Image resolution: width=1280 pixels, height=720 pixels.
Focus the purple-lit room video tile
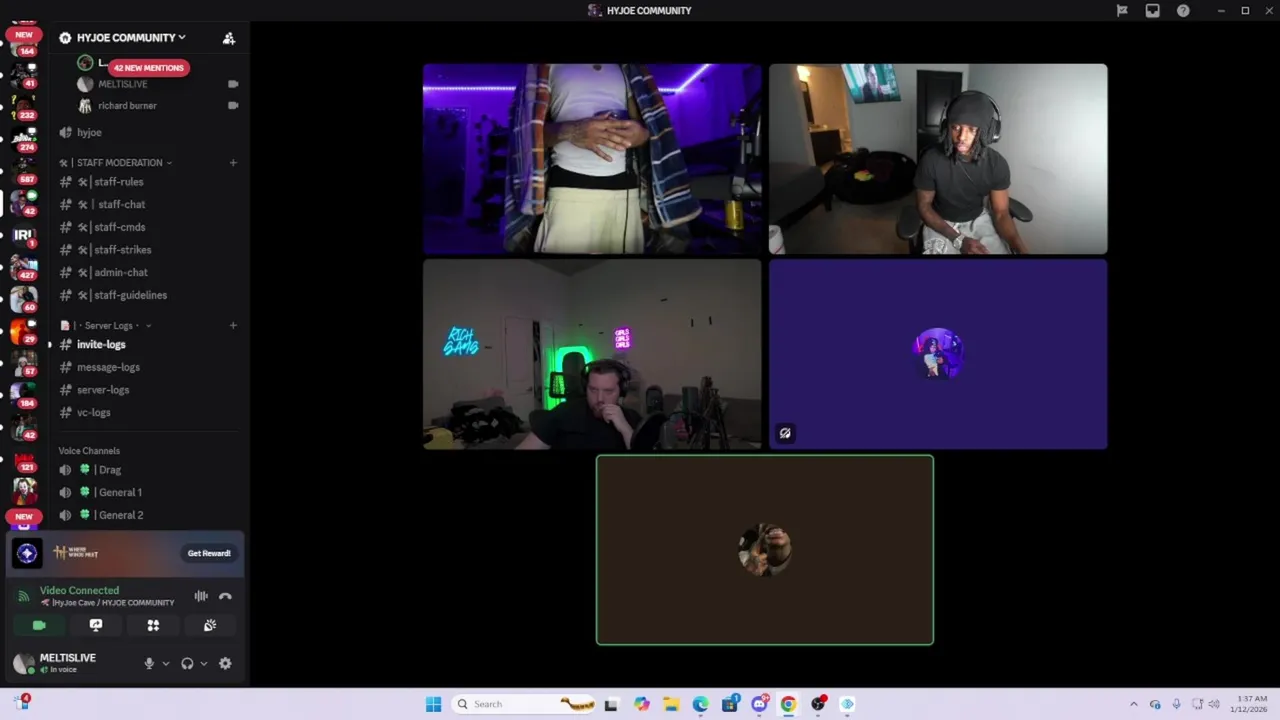(592, 159)
